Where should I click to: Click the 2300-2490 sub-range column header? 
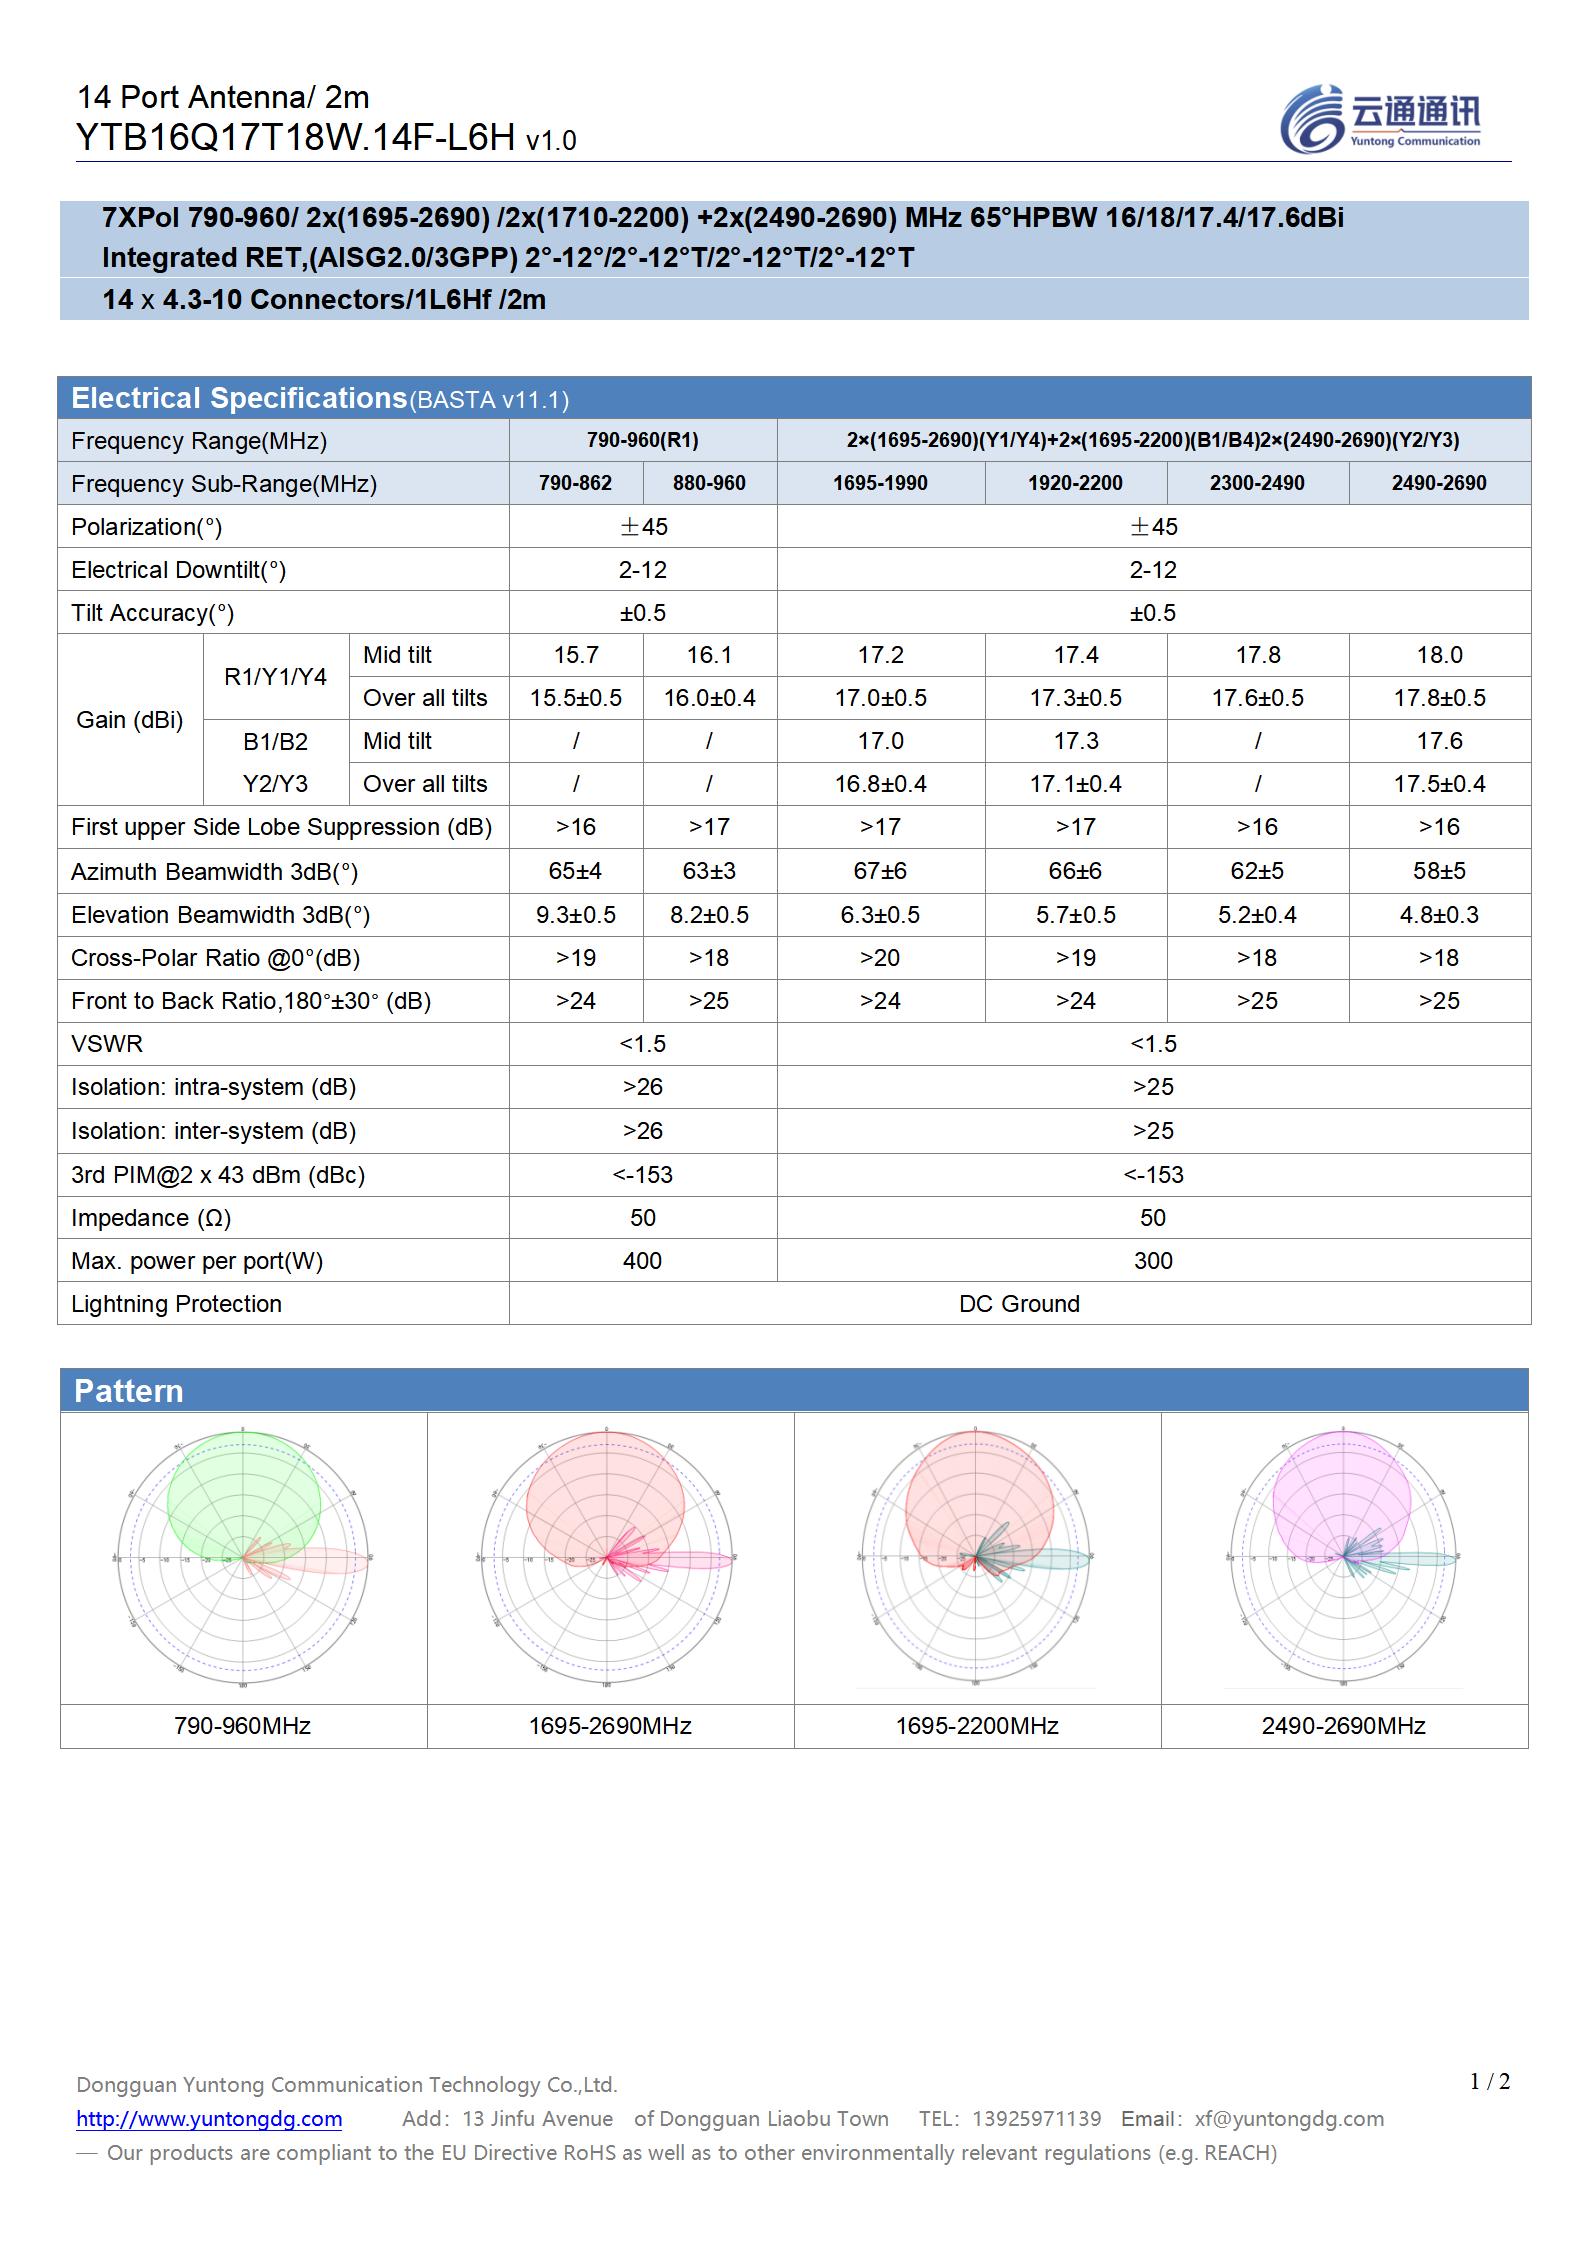[x=1257, y=483]
